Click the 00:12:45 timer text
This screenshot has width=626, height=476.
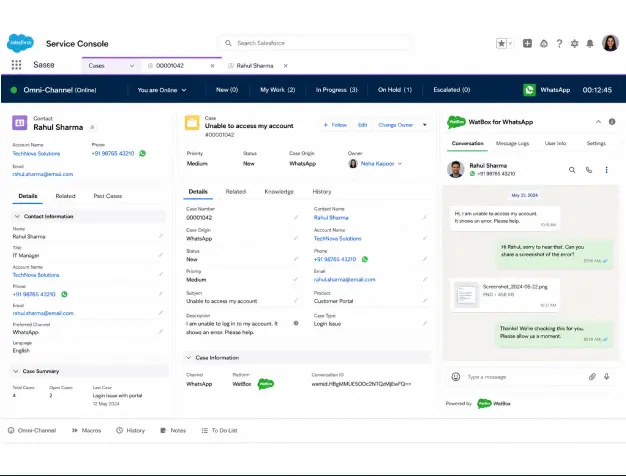(597, 90)
